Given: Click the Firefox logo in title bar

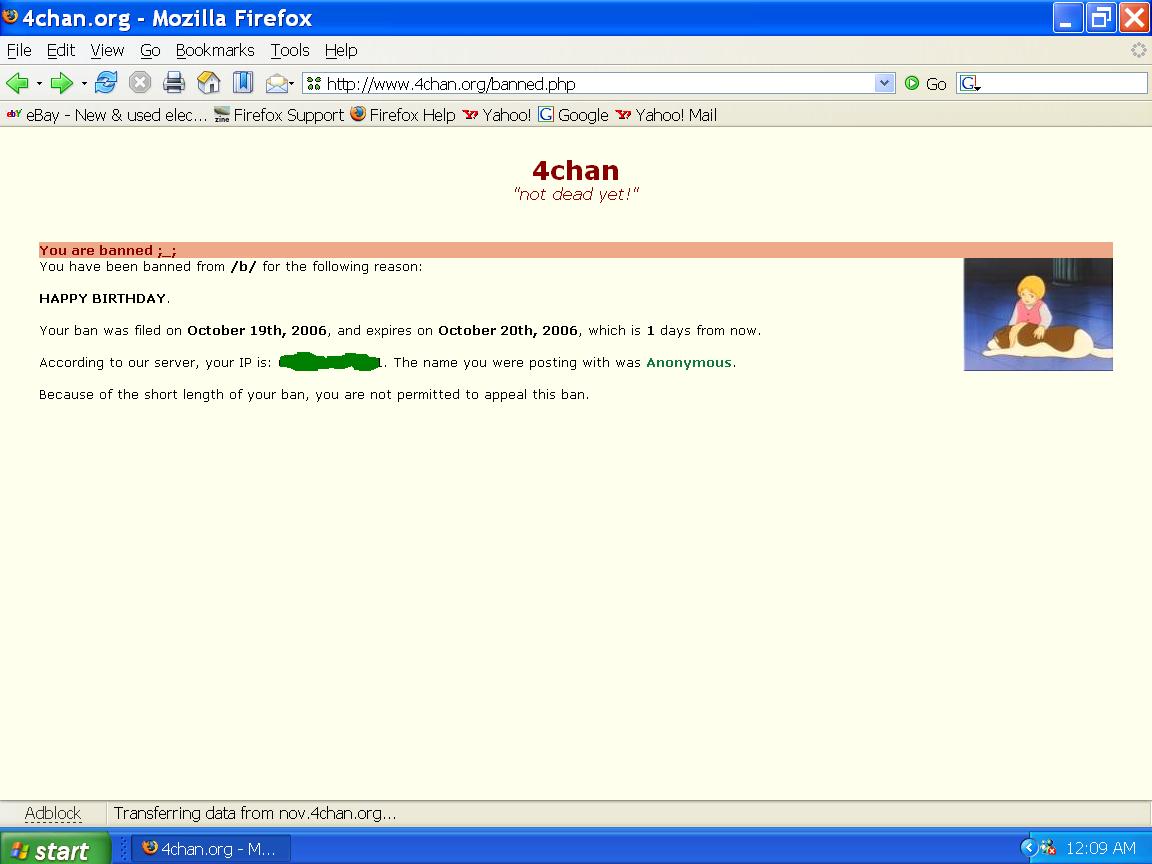Looking at the screenshot, I should pos(10,17).
